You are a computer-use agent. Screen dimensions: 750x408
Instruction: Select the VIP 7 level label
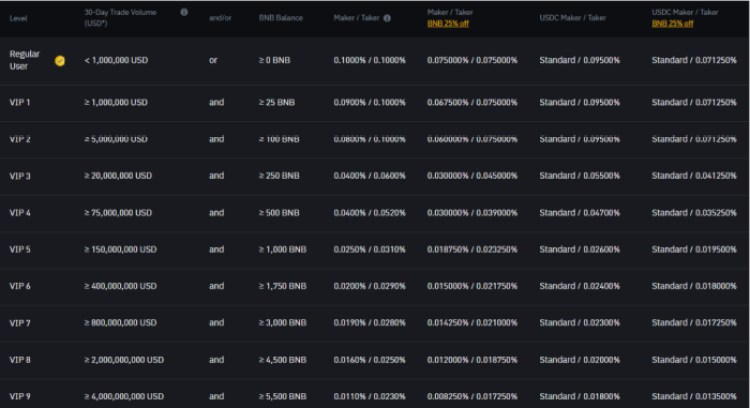[x=20, y=323]
